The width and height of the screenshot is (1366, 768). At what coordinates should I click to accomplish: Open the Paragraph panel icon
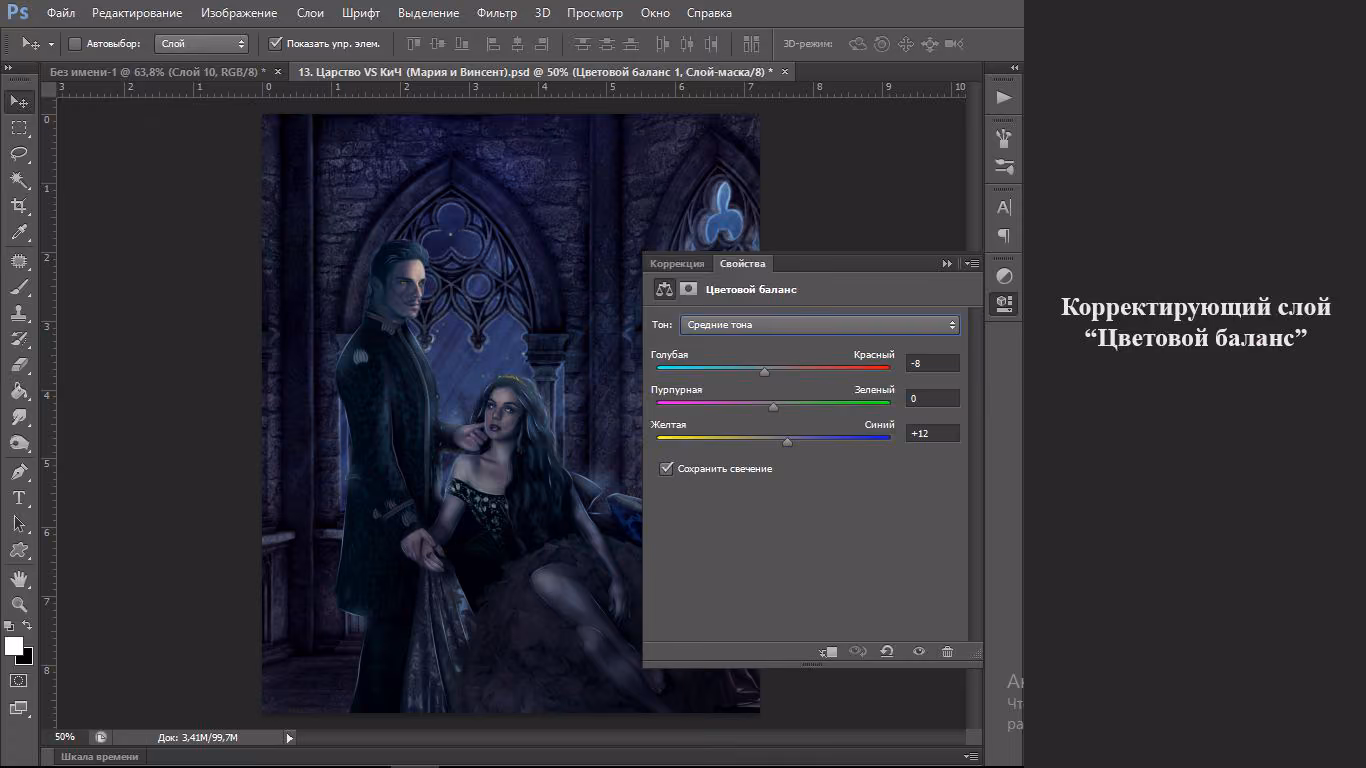coord(1004,236)
